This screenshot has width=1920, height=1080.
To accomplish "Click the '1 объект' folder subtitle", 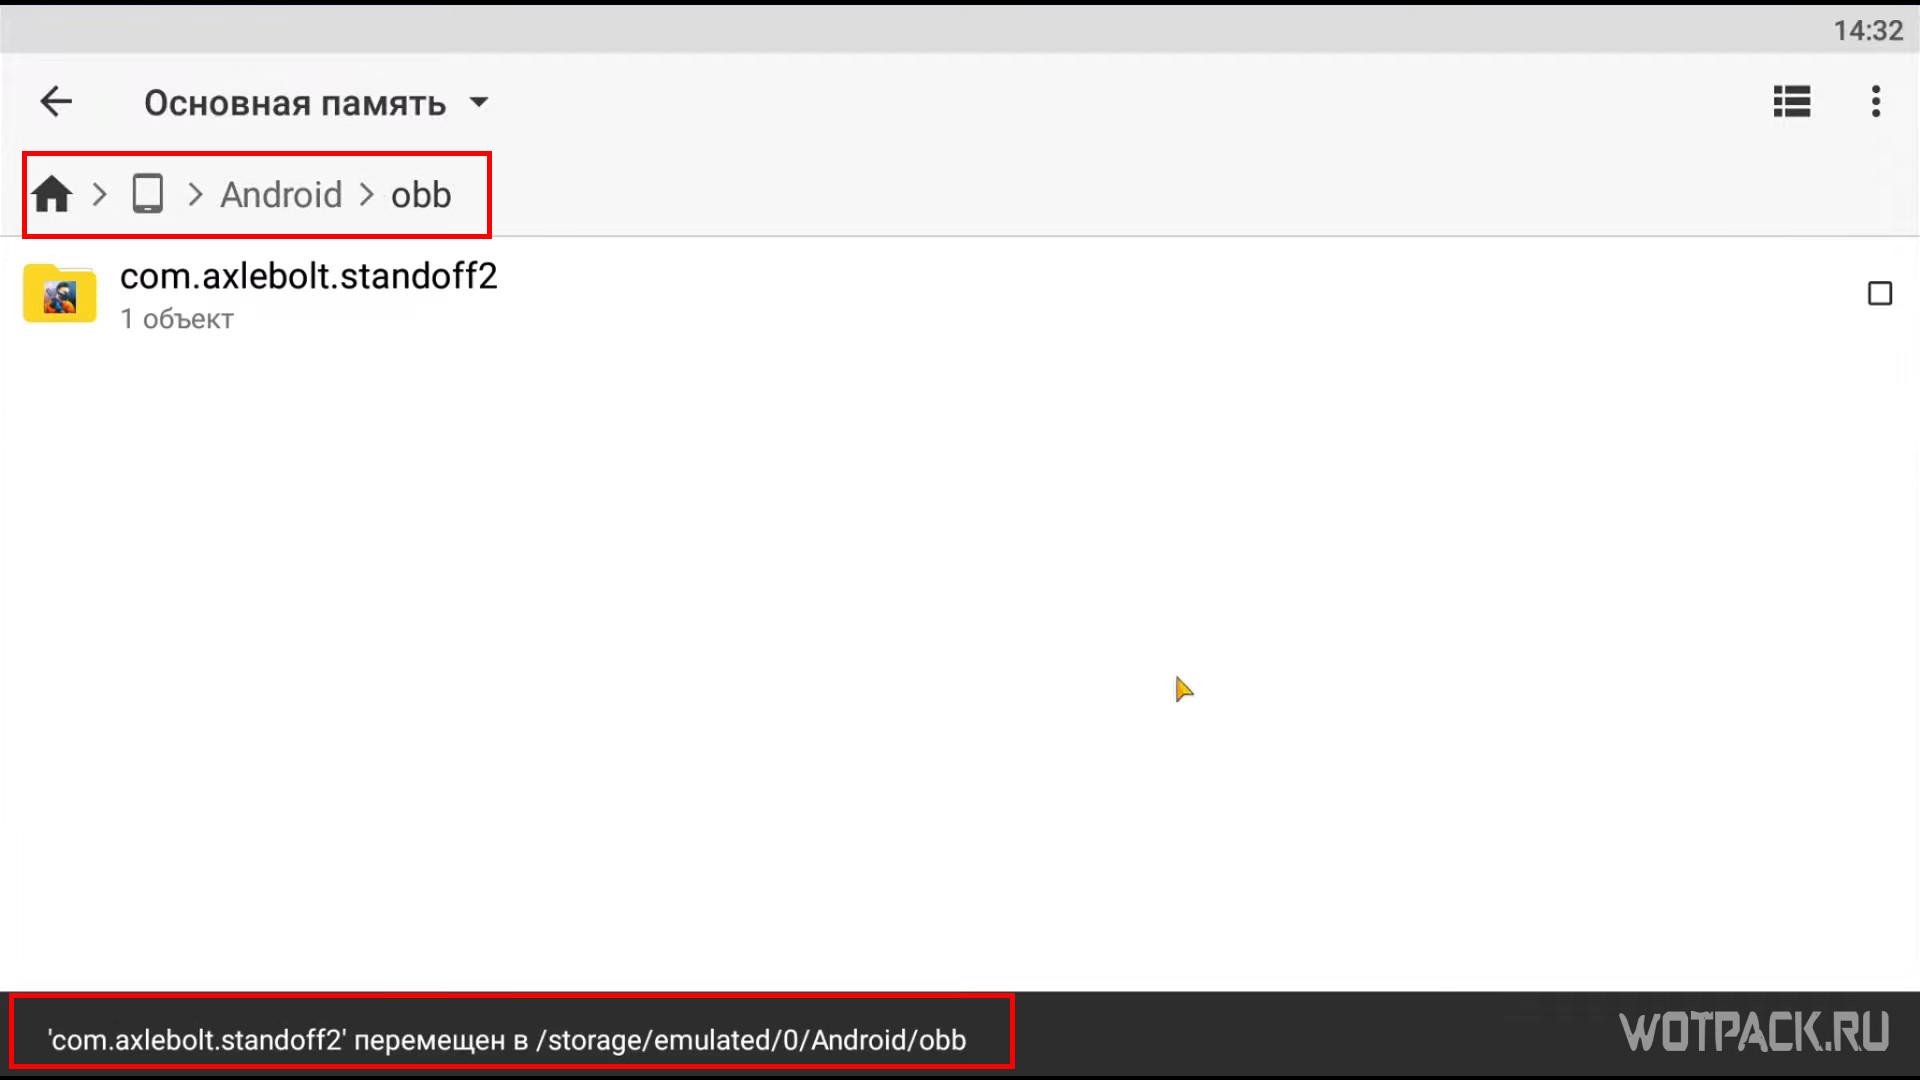I will (x=177, y=319).
